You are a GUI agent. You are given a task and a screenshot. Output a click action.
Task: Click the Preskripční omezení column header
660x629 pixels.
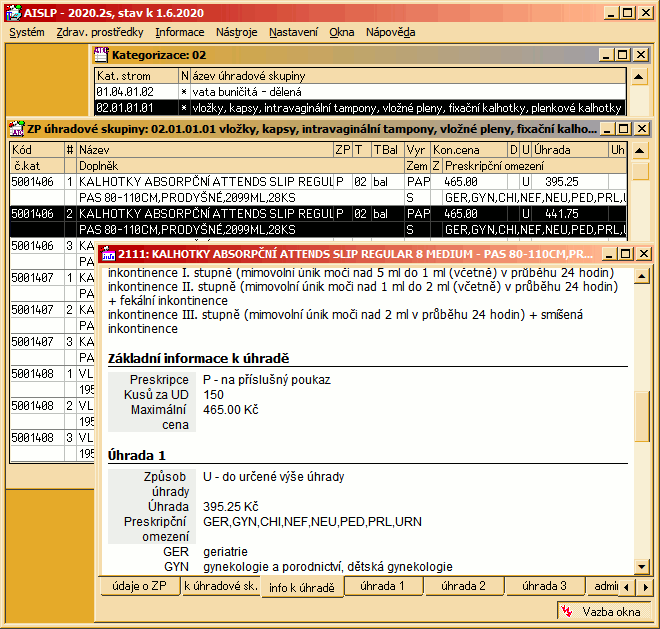[534, 166]
